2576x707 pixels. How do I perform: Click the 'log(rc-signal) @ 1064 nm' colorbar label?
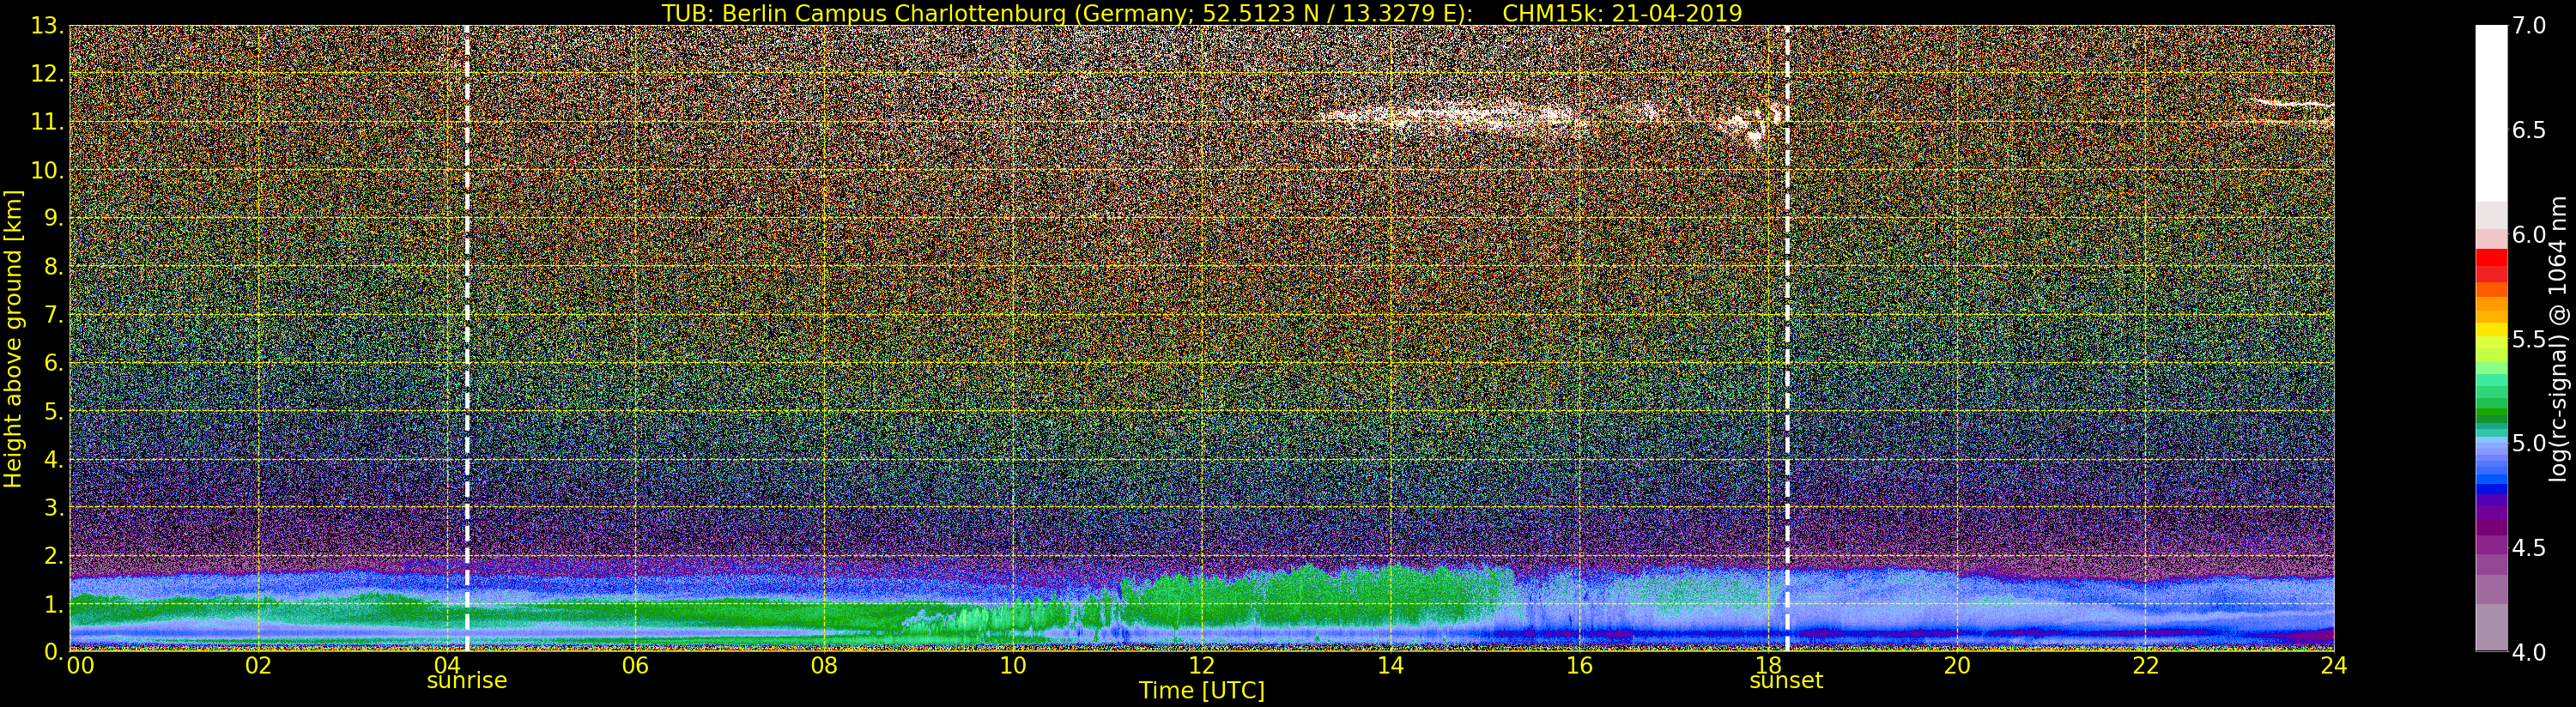(2559, 339)
